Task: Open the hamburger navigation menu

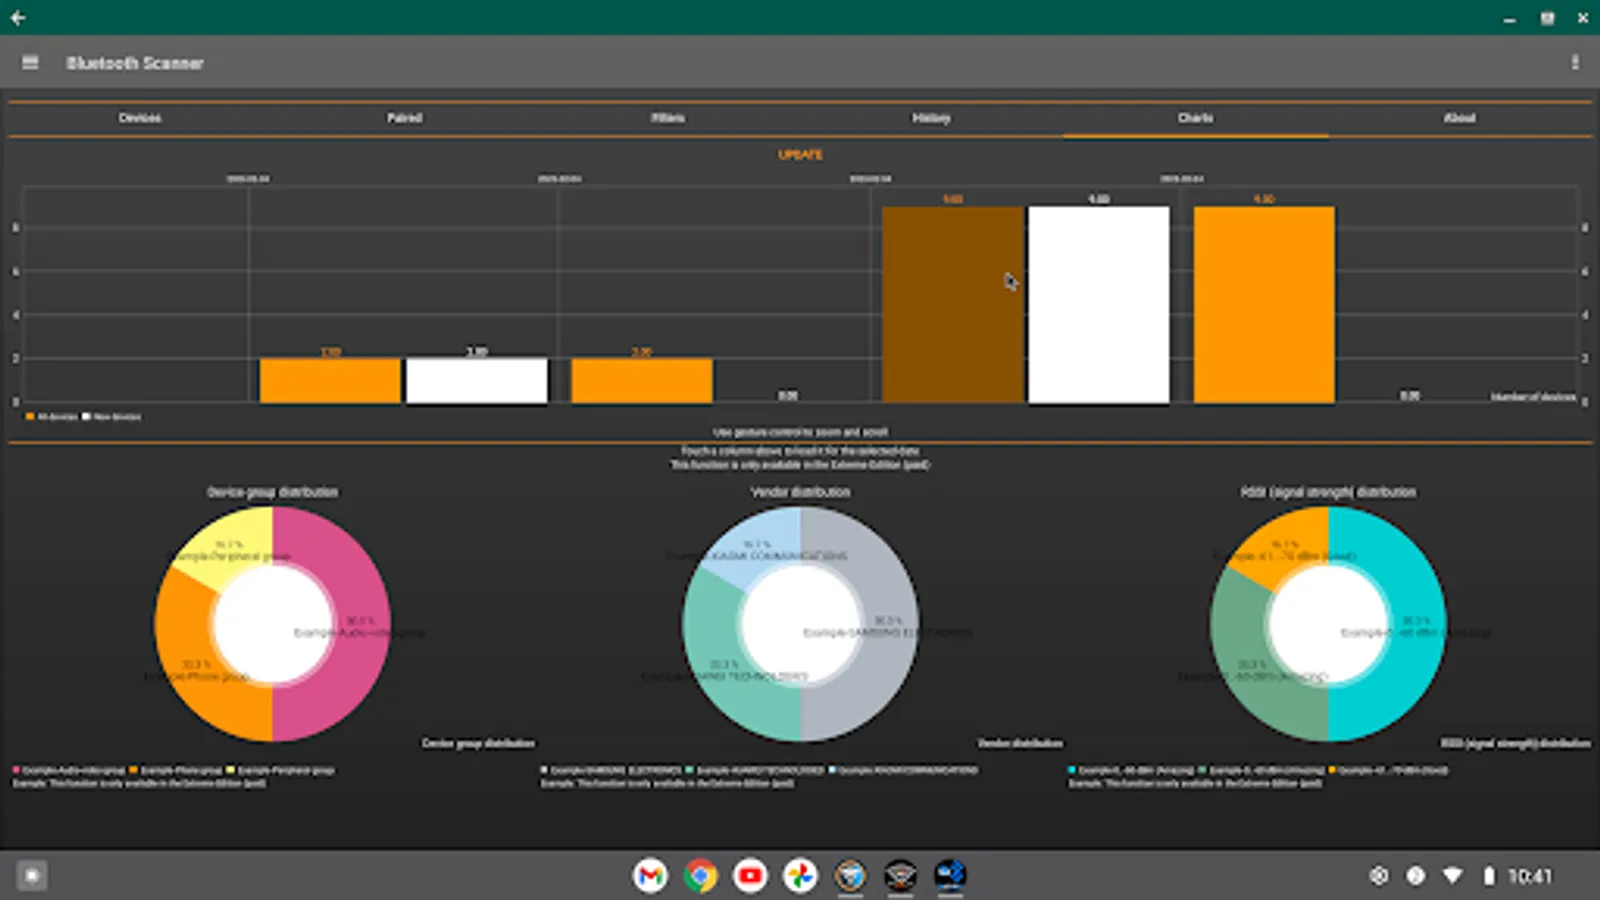Action: 30,62
